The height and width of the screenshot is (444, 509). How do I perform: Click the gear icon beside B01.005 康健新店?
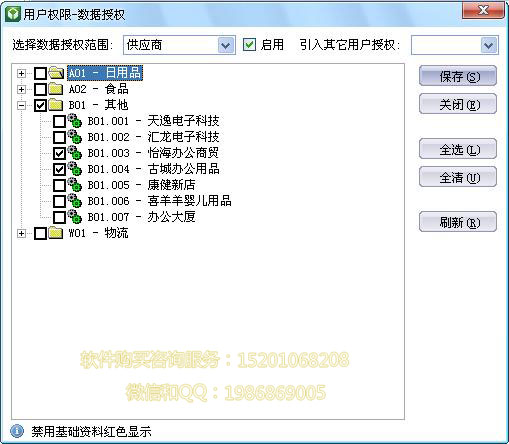(75, 185)
